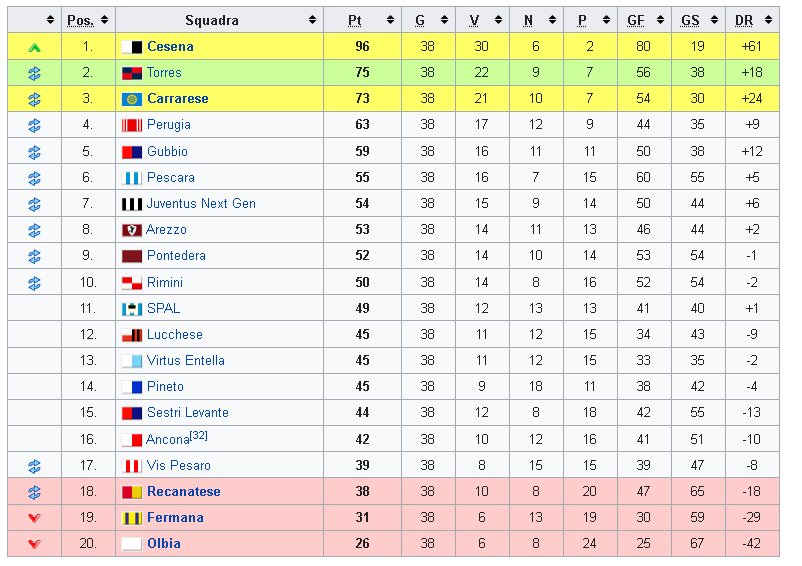Click the Carrarese crest icon

131,99
